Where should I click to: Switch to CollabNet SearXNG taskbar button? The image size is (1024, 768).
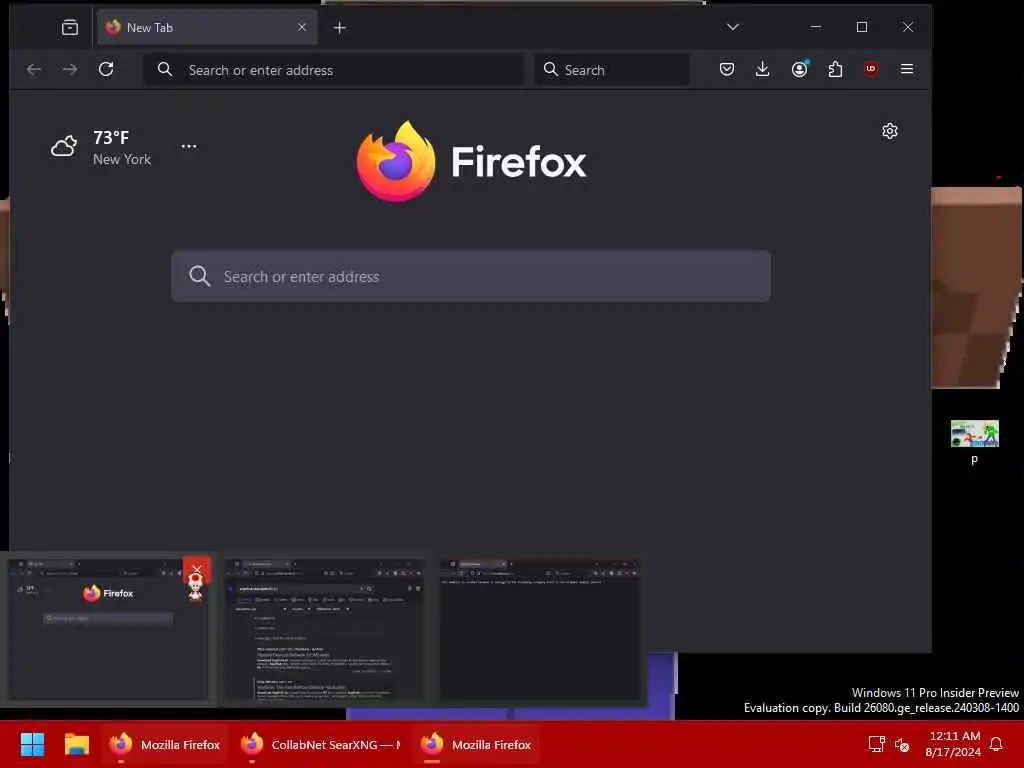(x=320, y=744)
